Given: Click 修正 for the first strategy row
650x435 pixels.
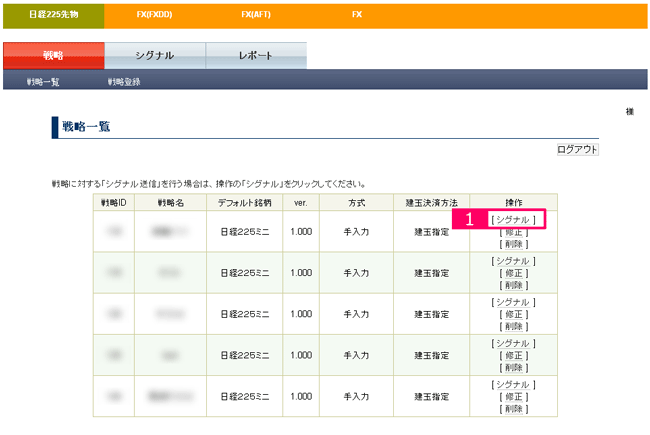Looking at the screenshot, I should (514, 232).
